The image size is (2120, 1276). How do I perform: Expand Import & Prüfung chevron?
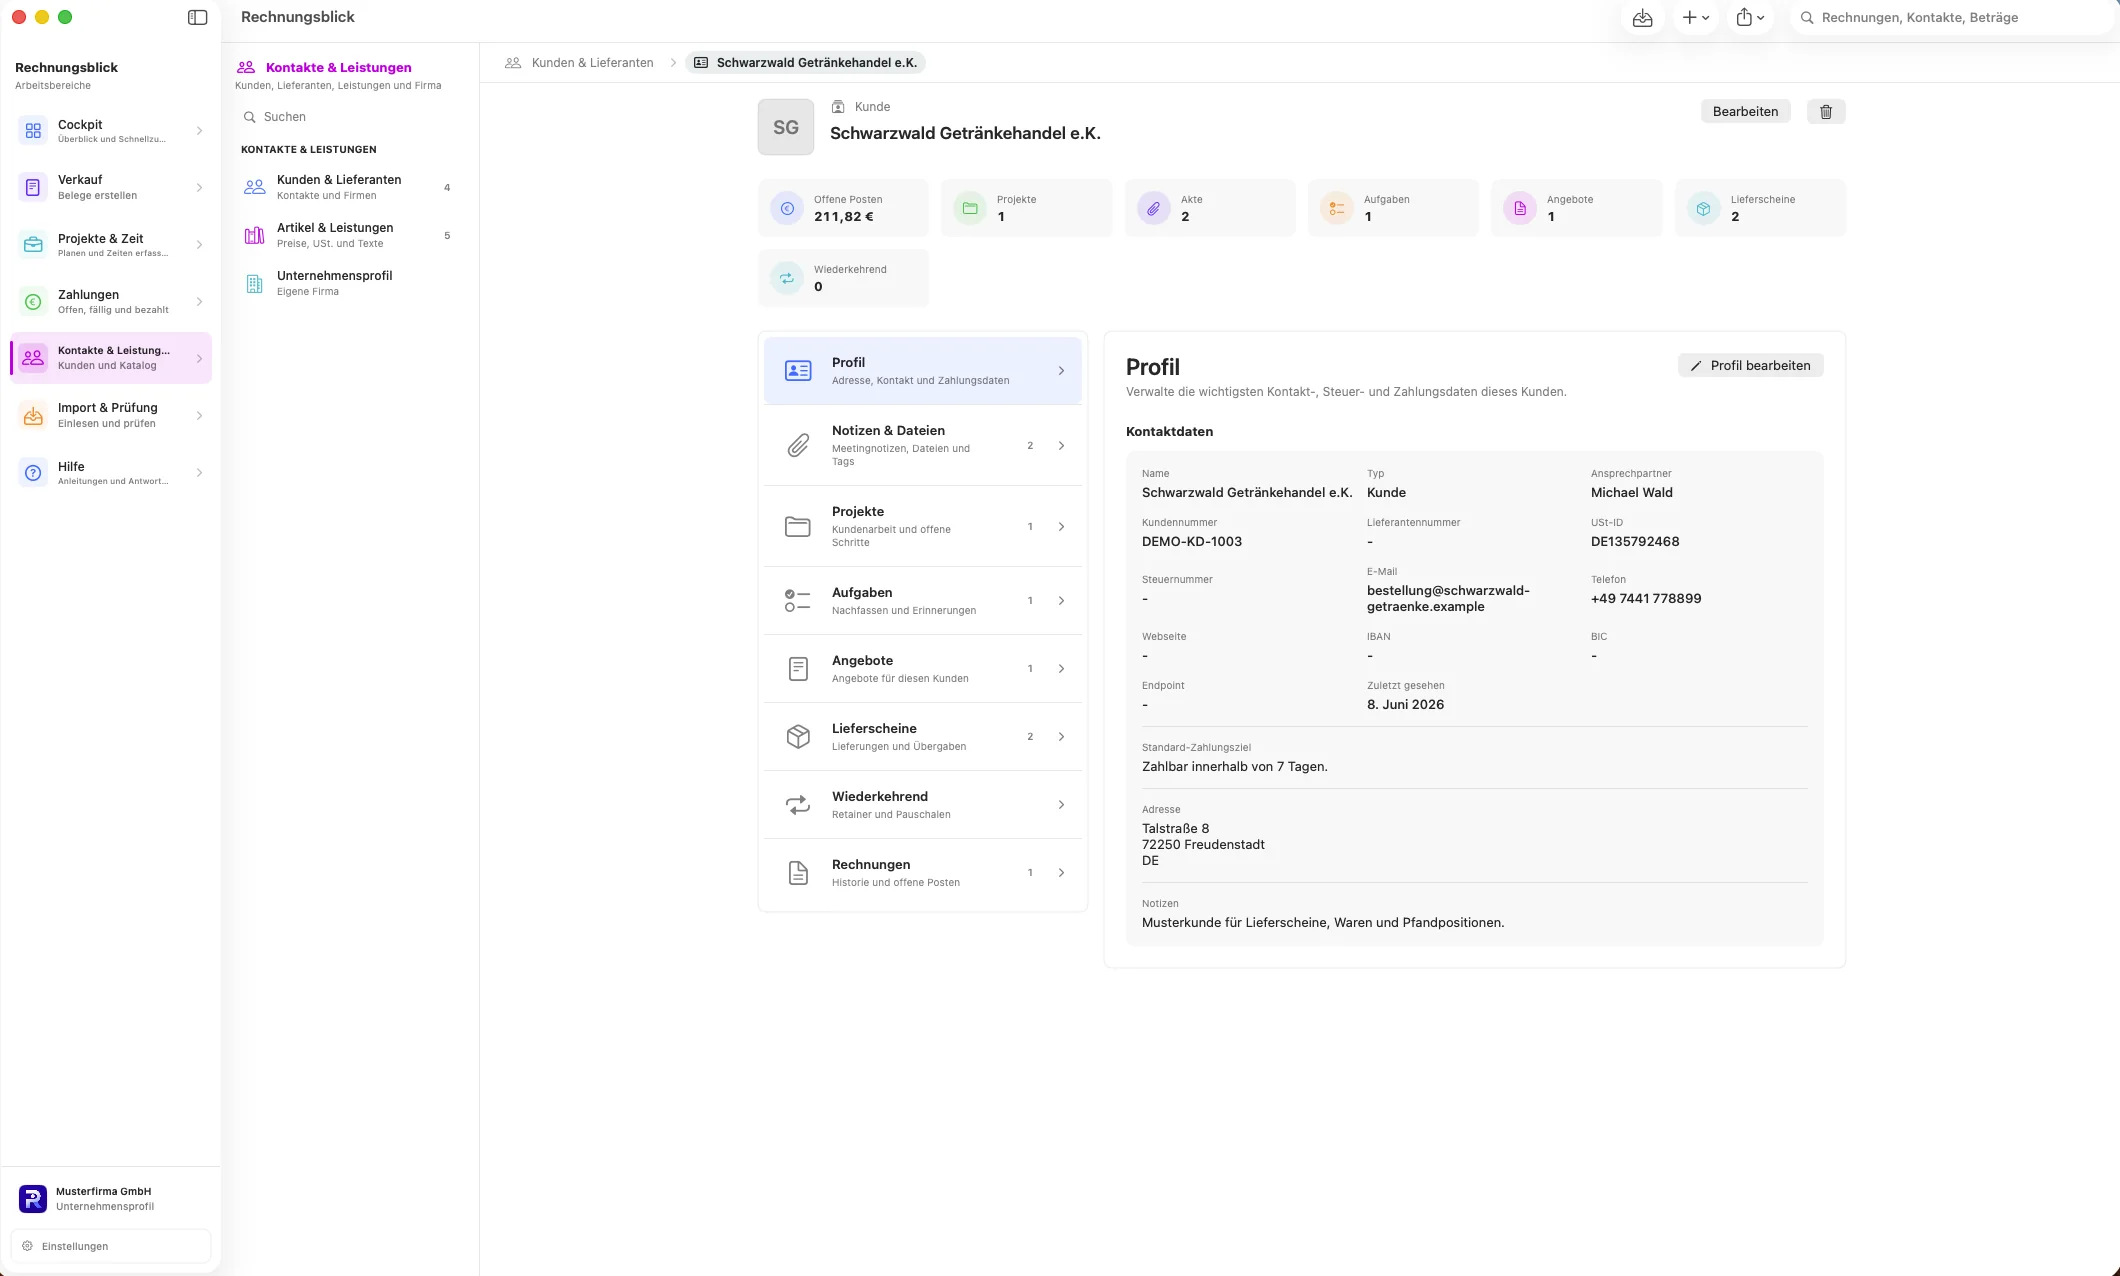tap(199, 415)
